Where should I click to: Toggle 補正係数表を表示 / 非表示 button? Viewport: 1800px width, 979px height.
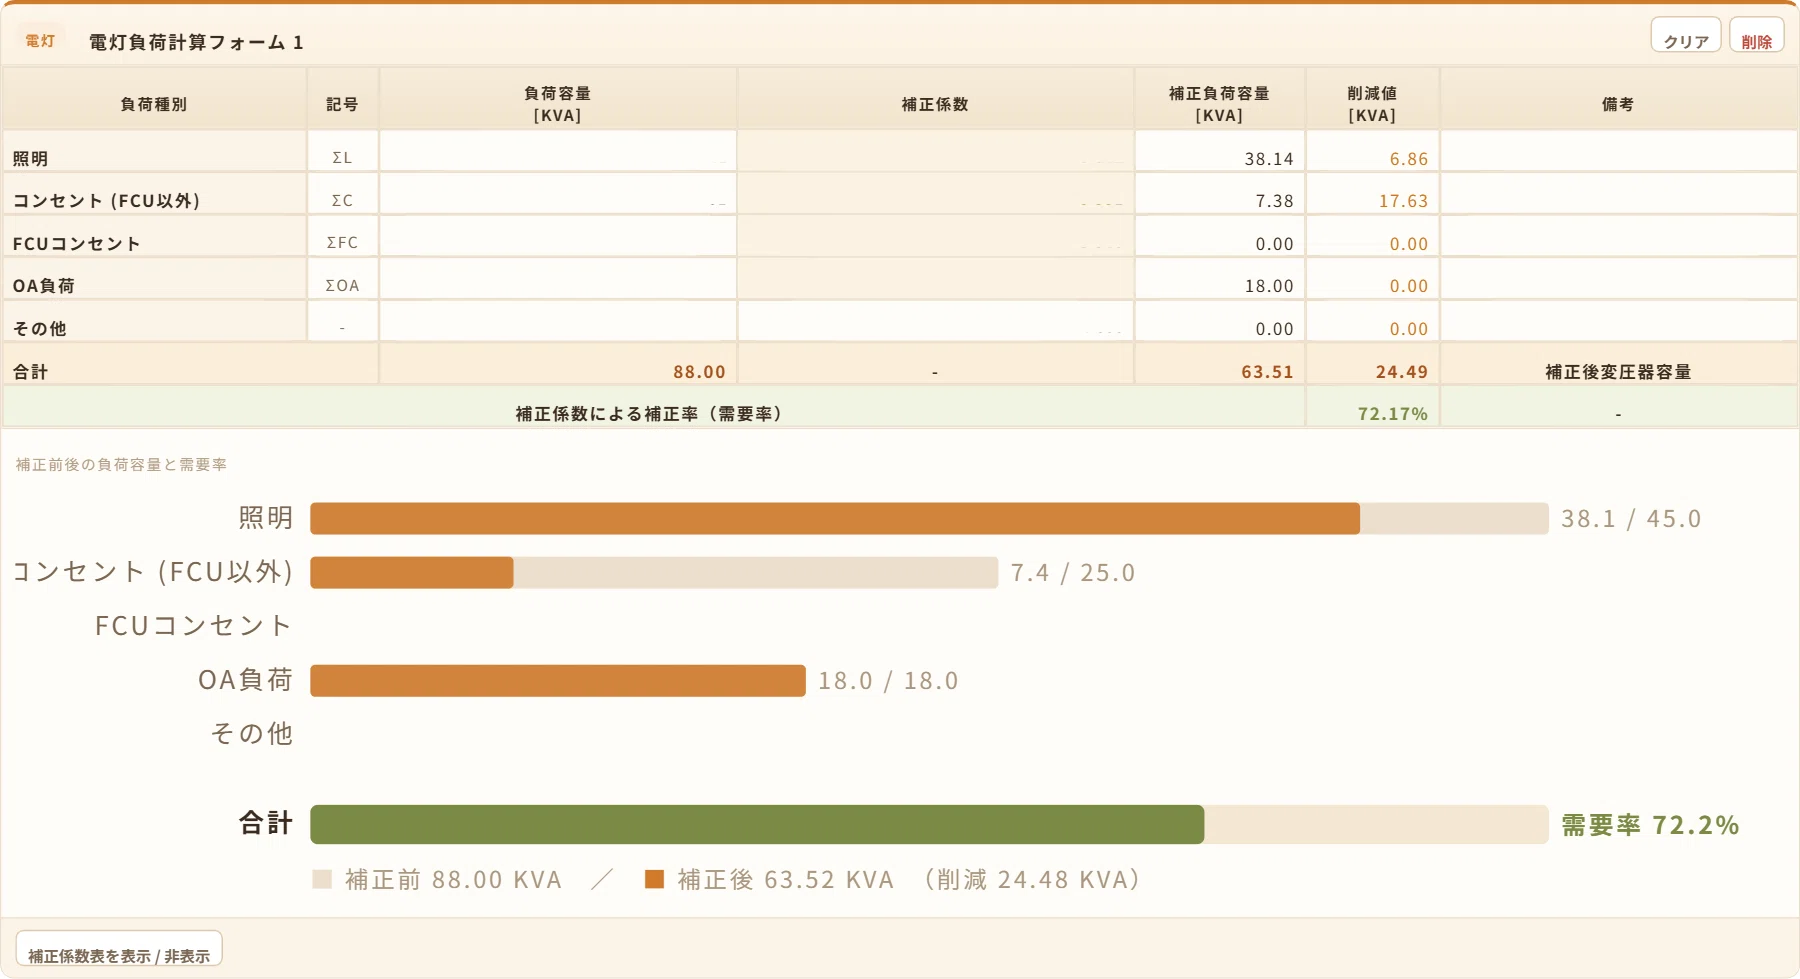119,949
